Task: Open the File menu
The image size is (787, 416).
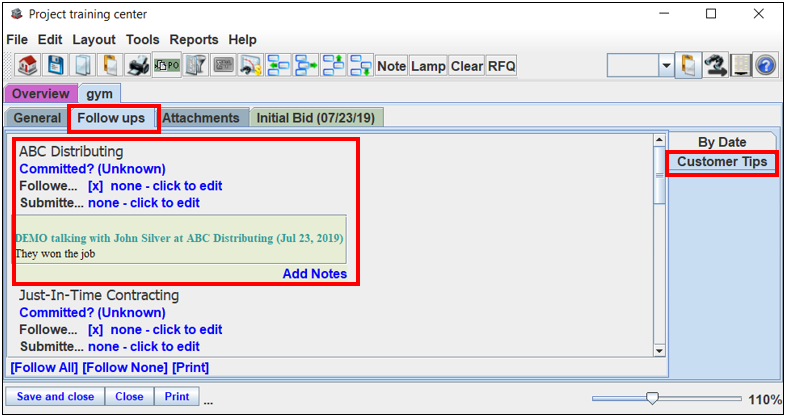Action: click(17, 40)
